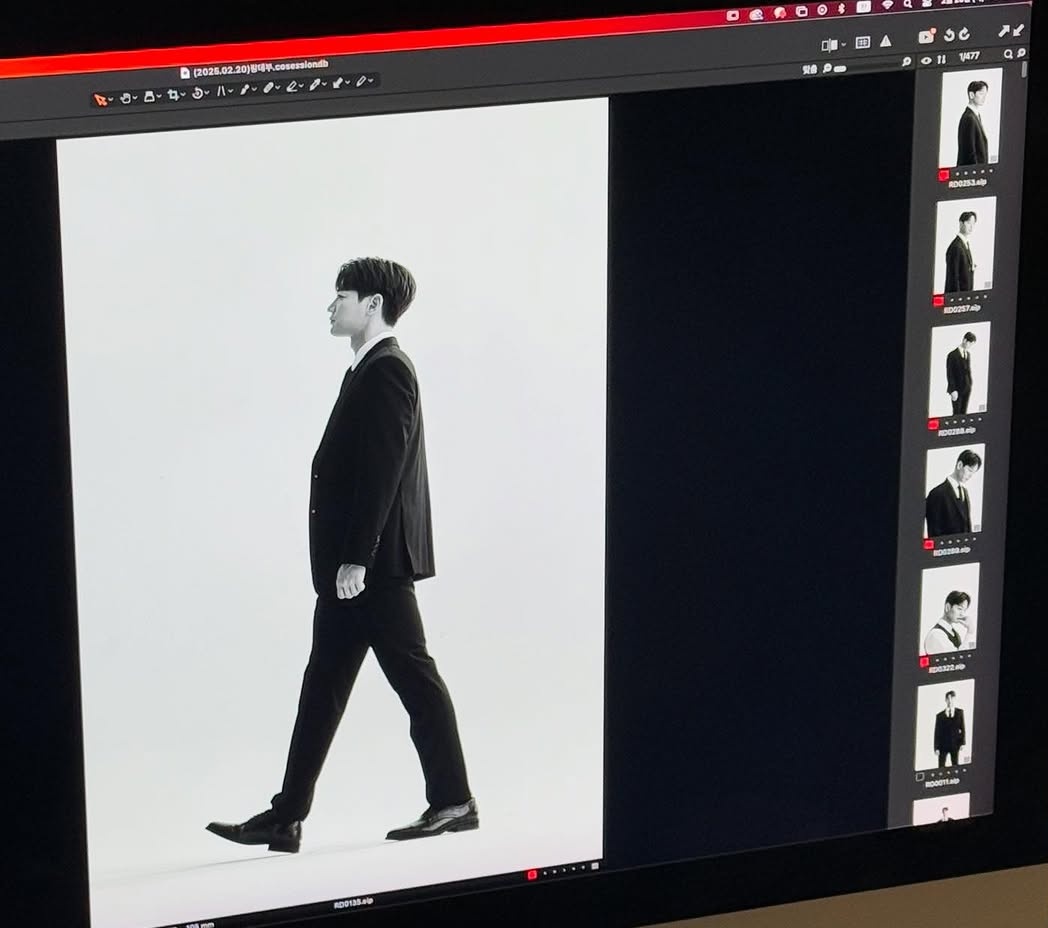The image size is (1048, 928).
Task: Open Before/After view mode dropdown arrow
Action: 843,44
